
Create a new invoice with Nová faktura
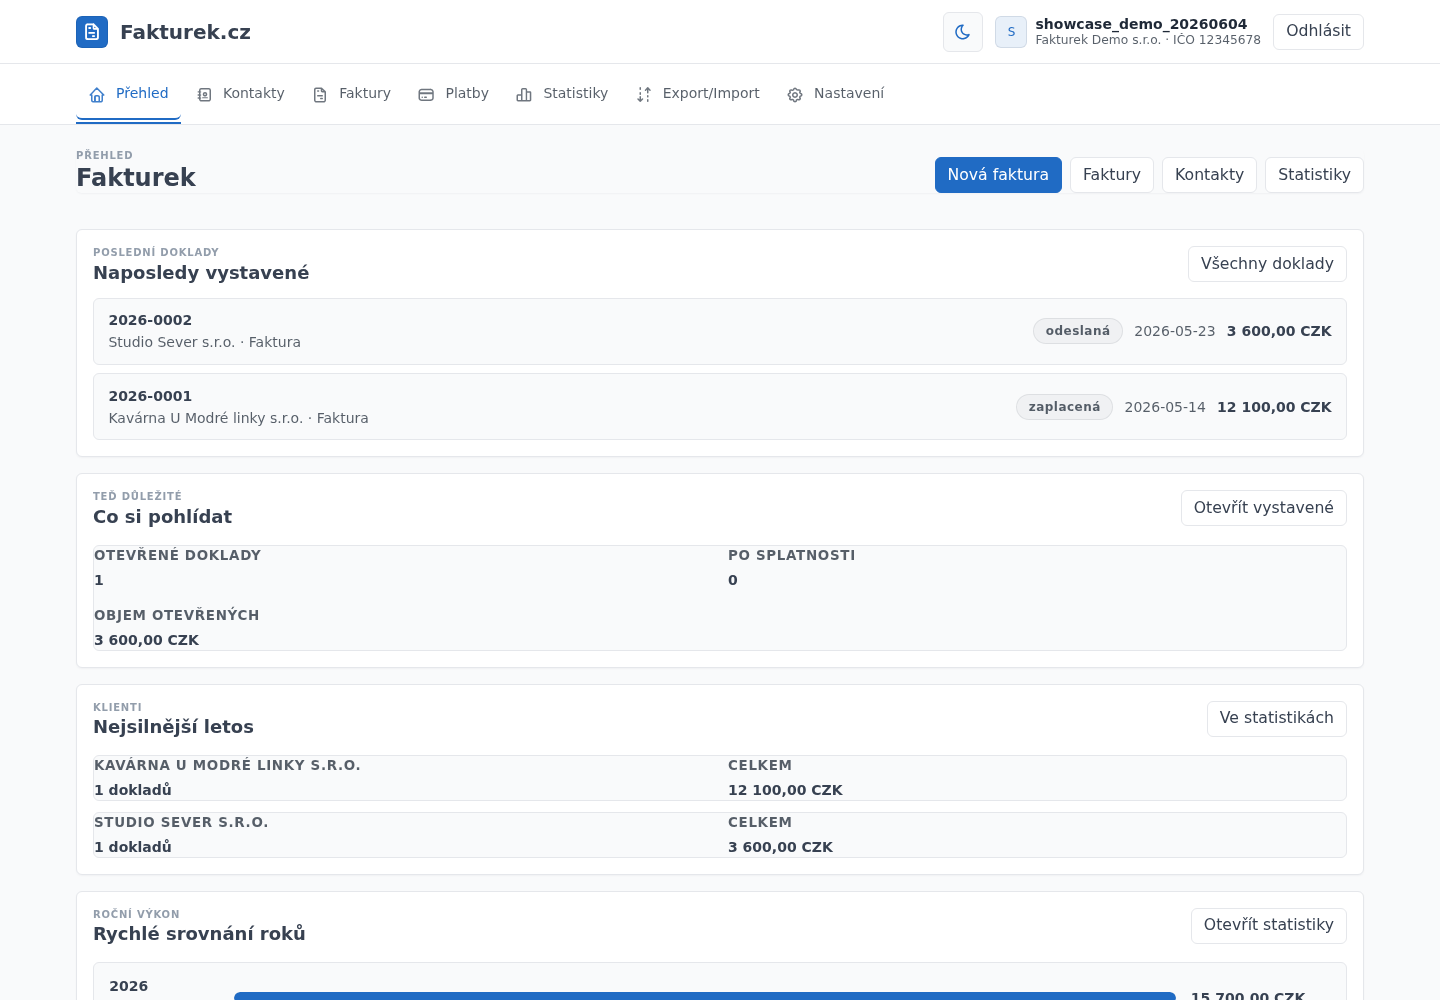pyautogui.click(x=998, y=175)
